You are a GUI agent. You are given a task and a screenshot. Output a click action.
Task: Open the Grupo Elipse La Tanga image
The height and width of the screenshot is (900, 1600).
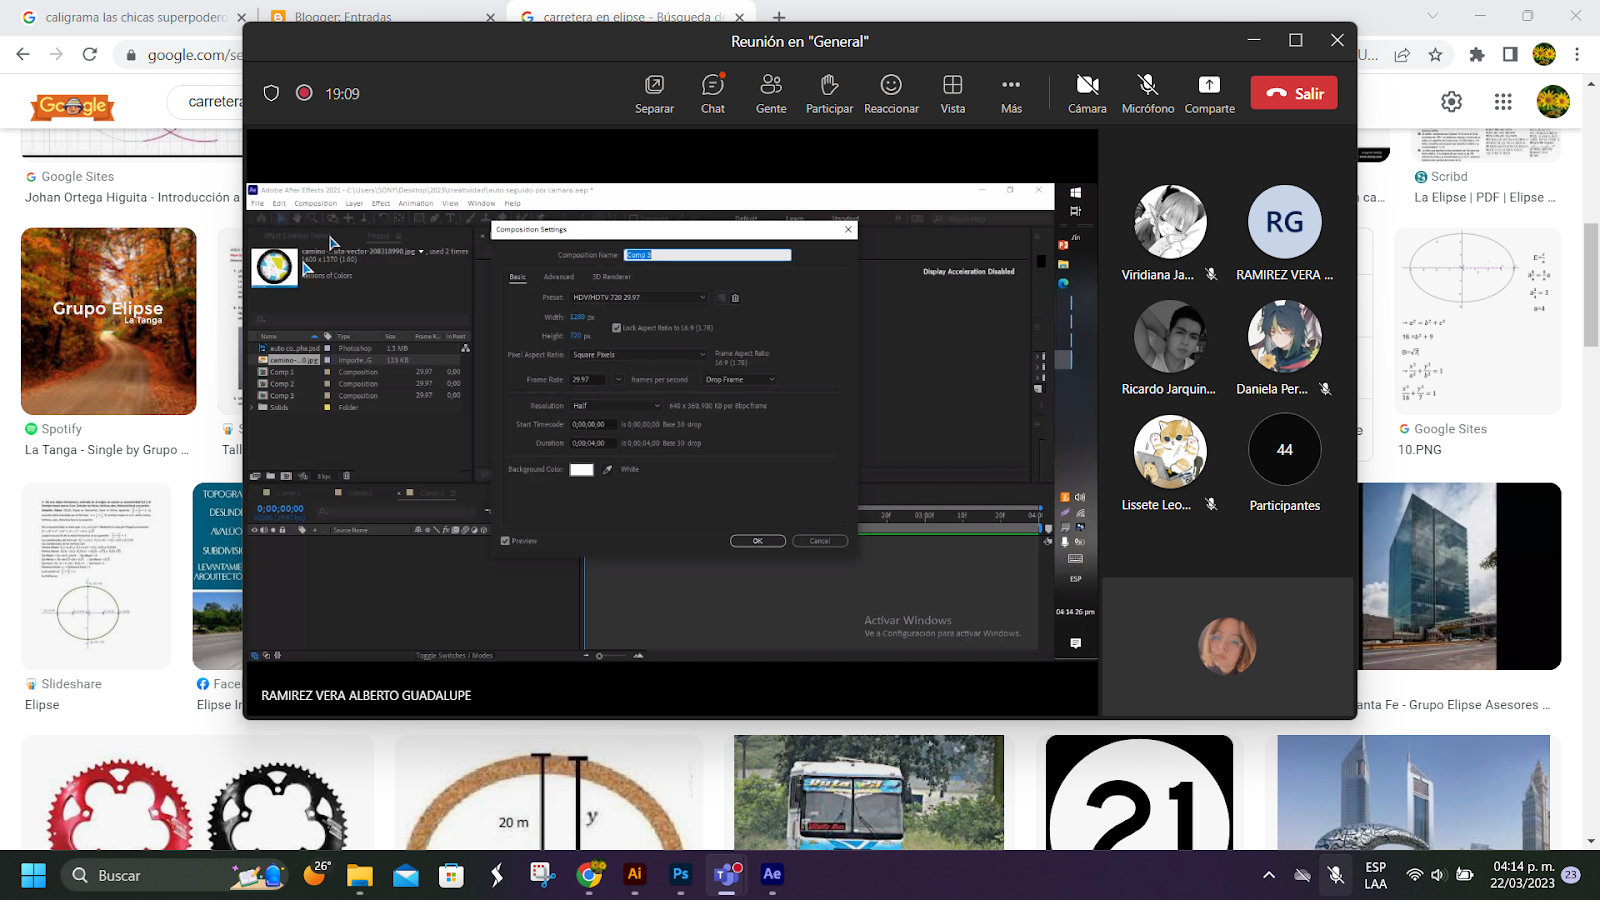pyautogui.click(x=108, y=321)
